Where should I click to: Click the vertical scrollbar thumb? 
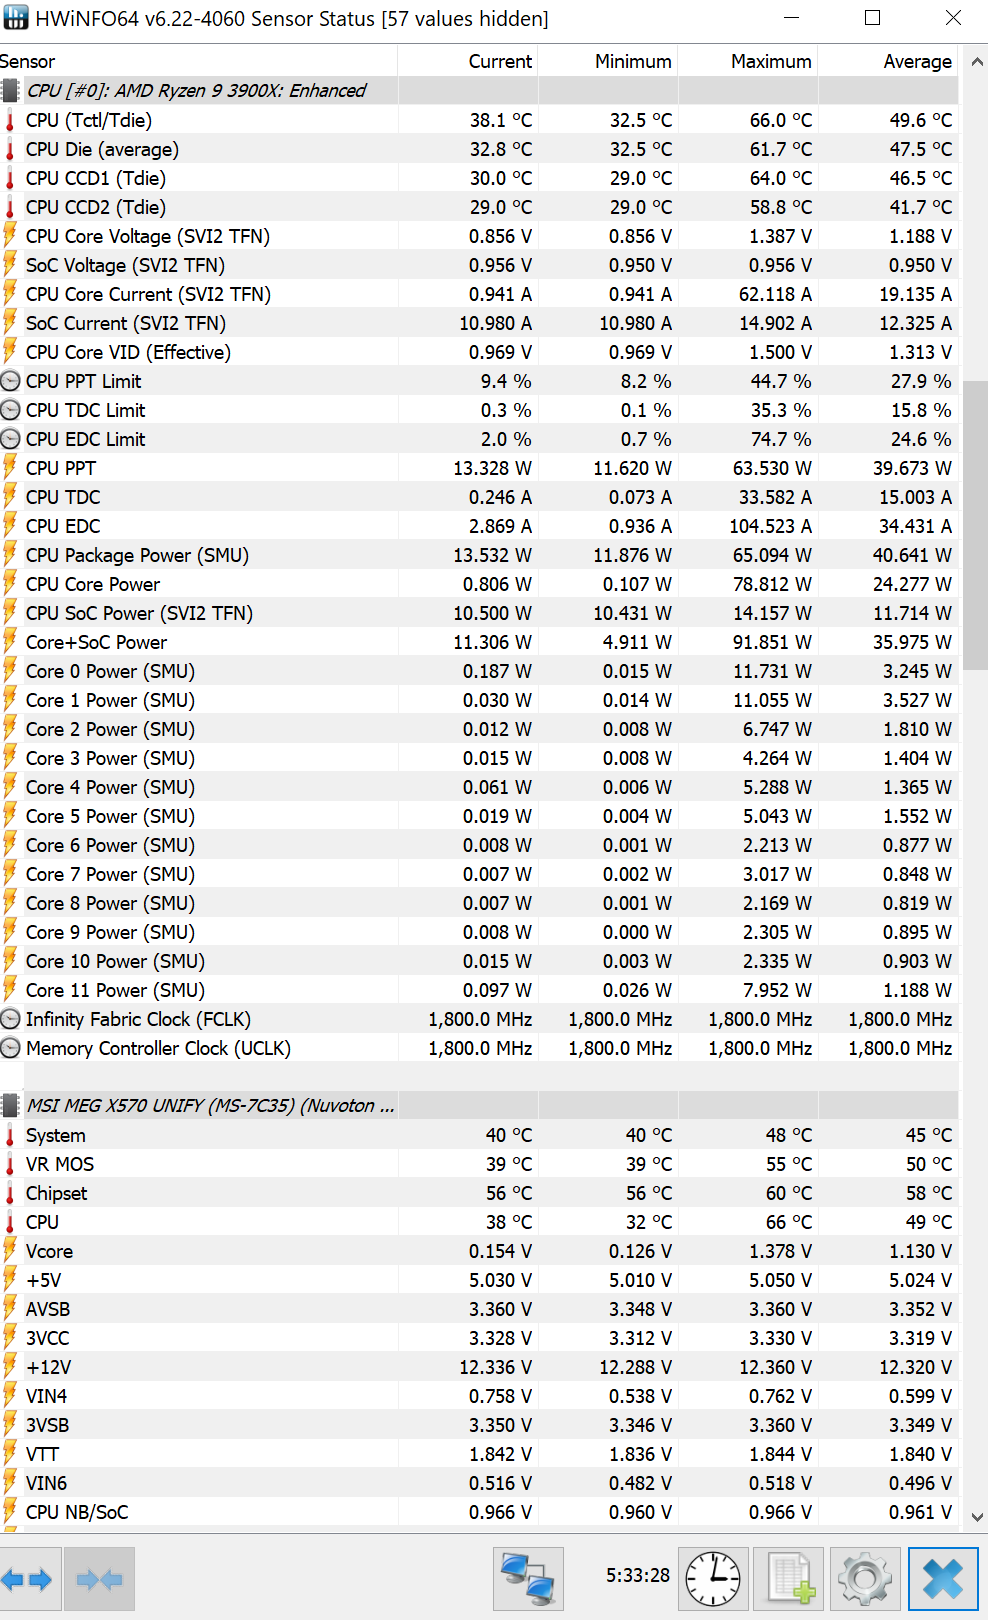pos(977,524)
